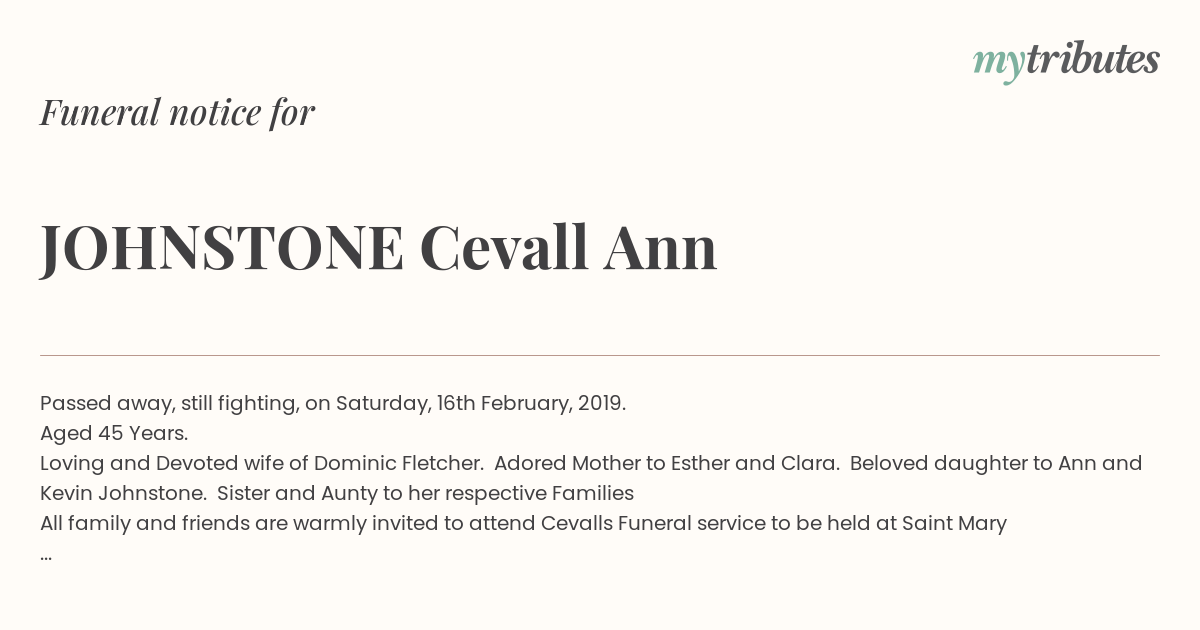Click the 'Aged 45 Years.' text
The height and width of the screenshot is (630, 1200).
pos(114,434)
